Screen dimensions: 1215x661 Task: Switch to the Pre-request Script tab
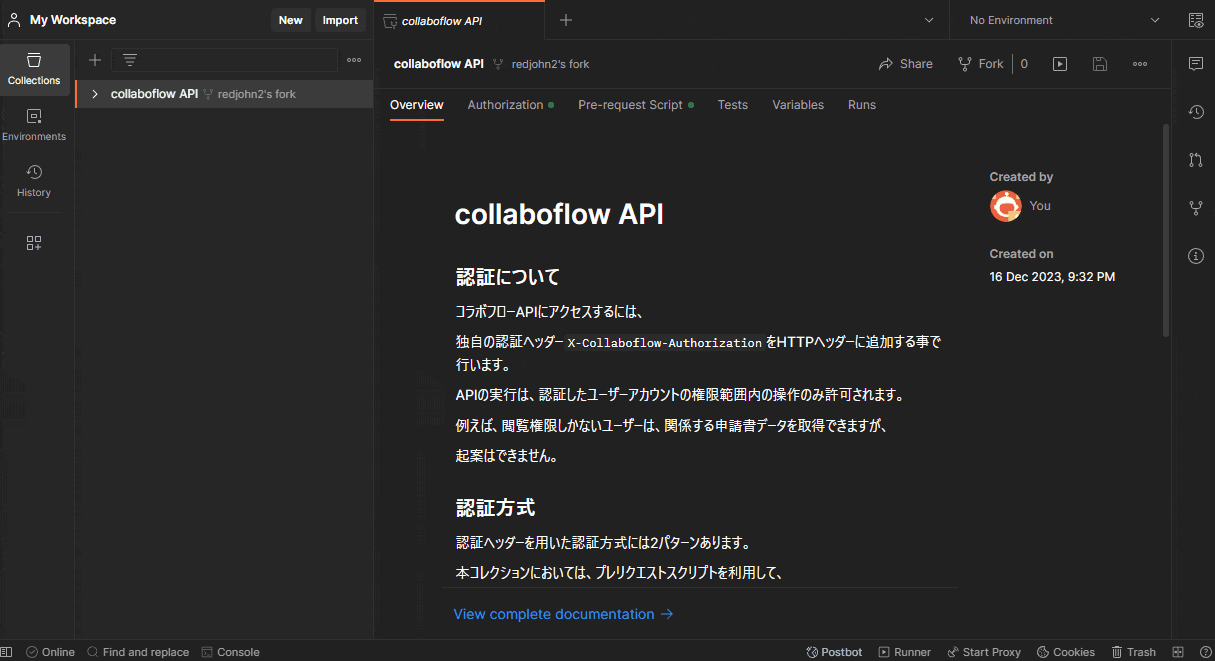(635, 105)
